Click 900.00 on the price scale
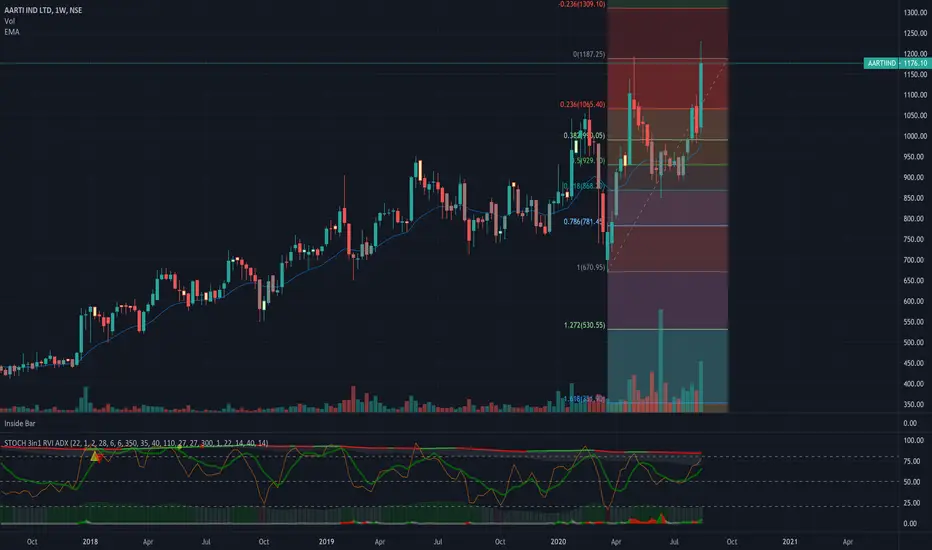This screenshot has width=932, height=550. click(x=915, y=178)
